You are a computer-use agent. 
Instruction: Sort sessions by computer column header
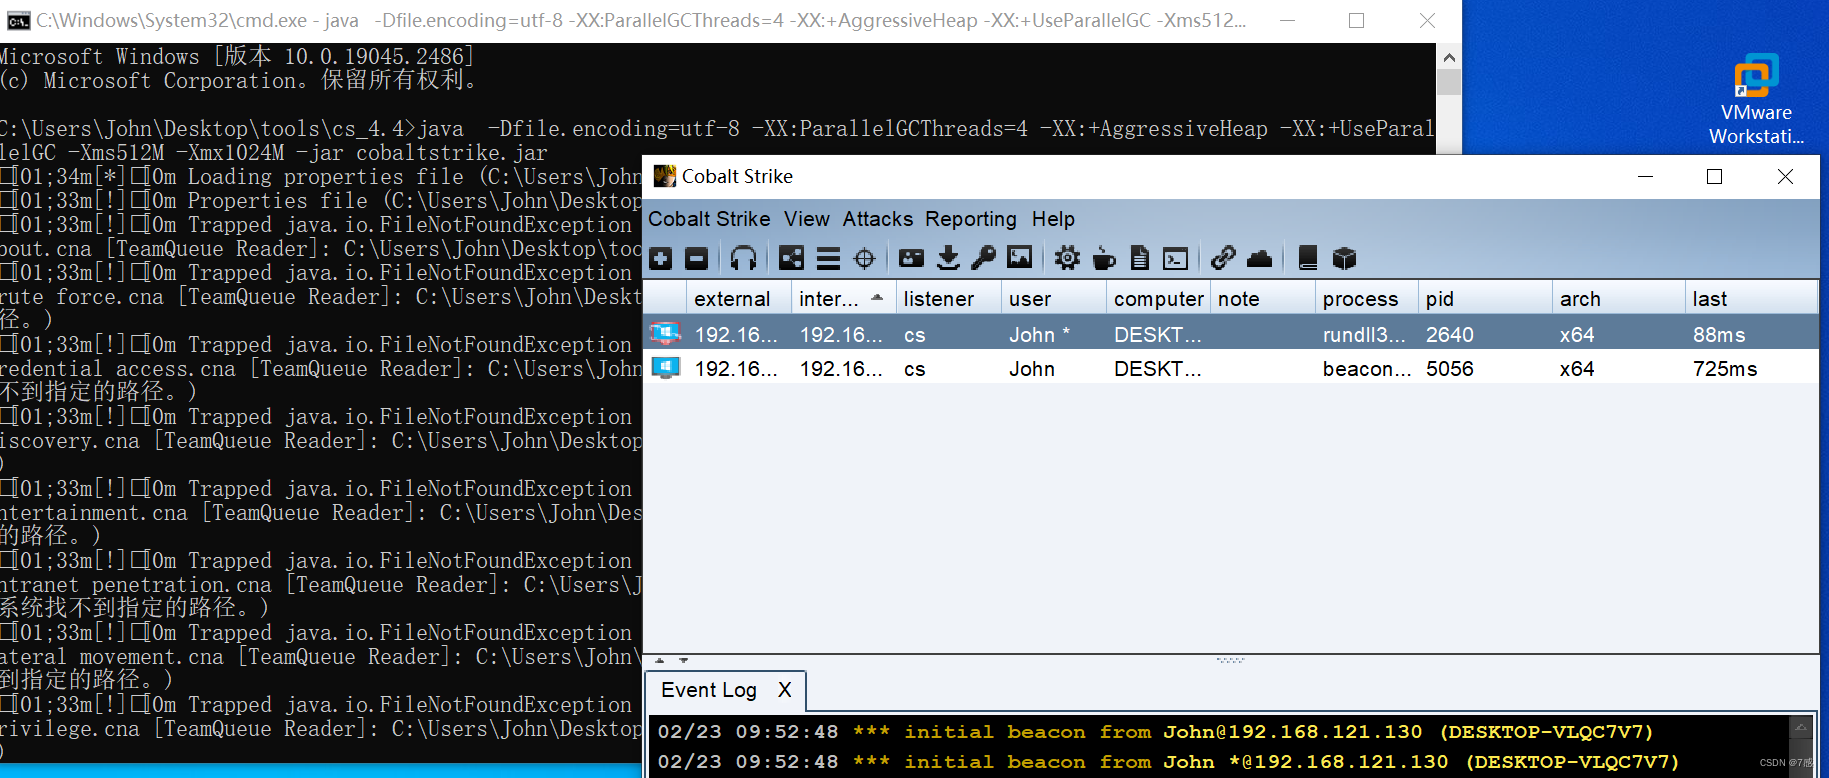[x=1158, y=299]
